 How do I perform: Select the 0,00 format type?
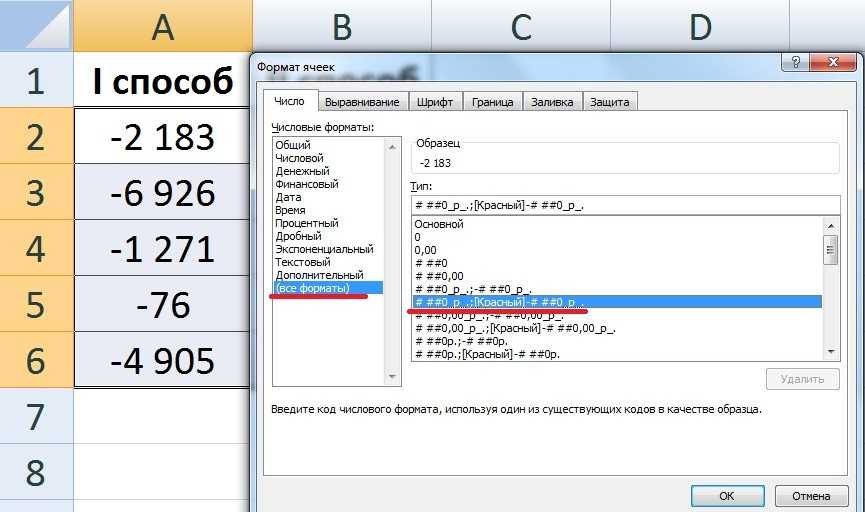[x=617, y=250]
